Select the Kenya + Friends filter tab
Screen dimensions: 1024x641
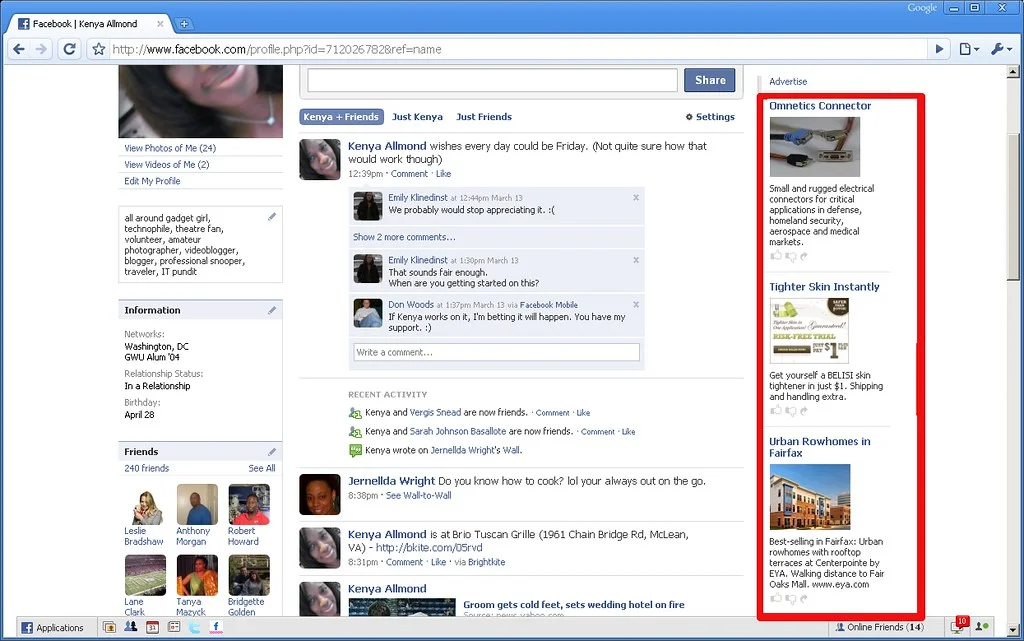(x=342, y=117)
